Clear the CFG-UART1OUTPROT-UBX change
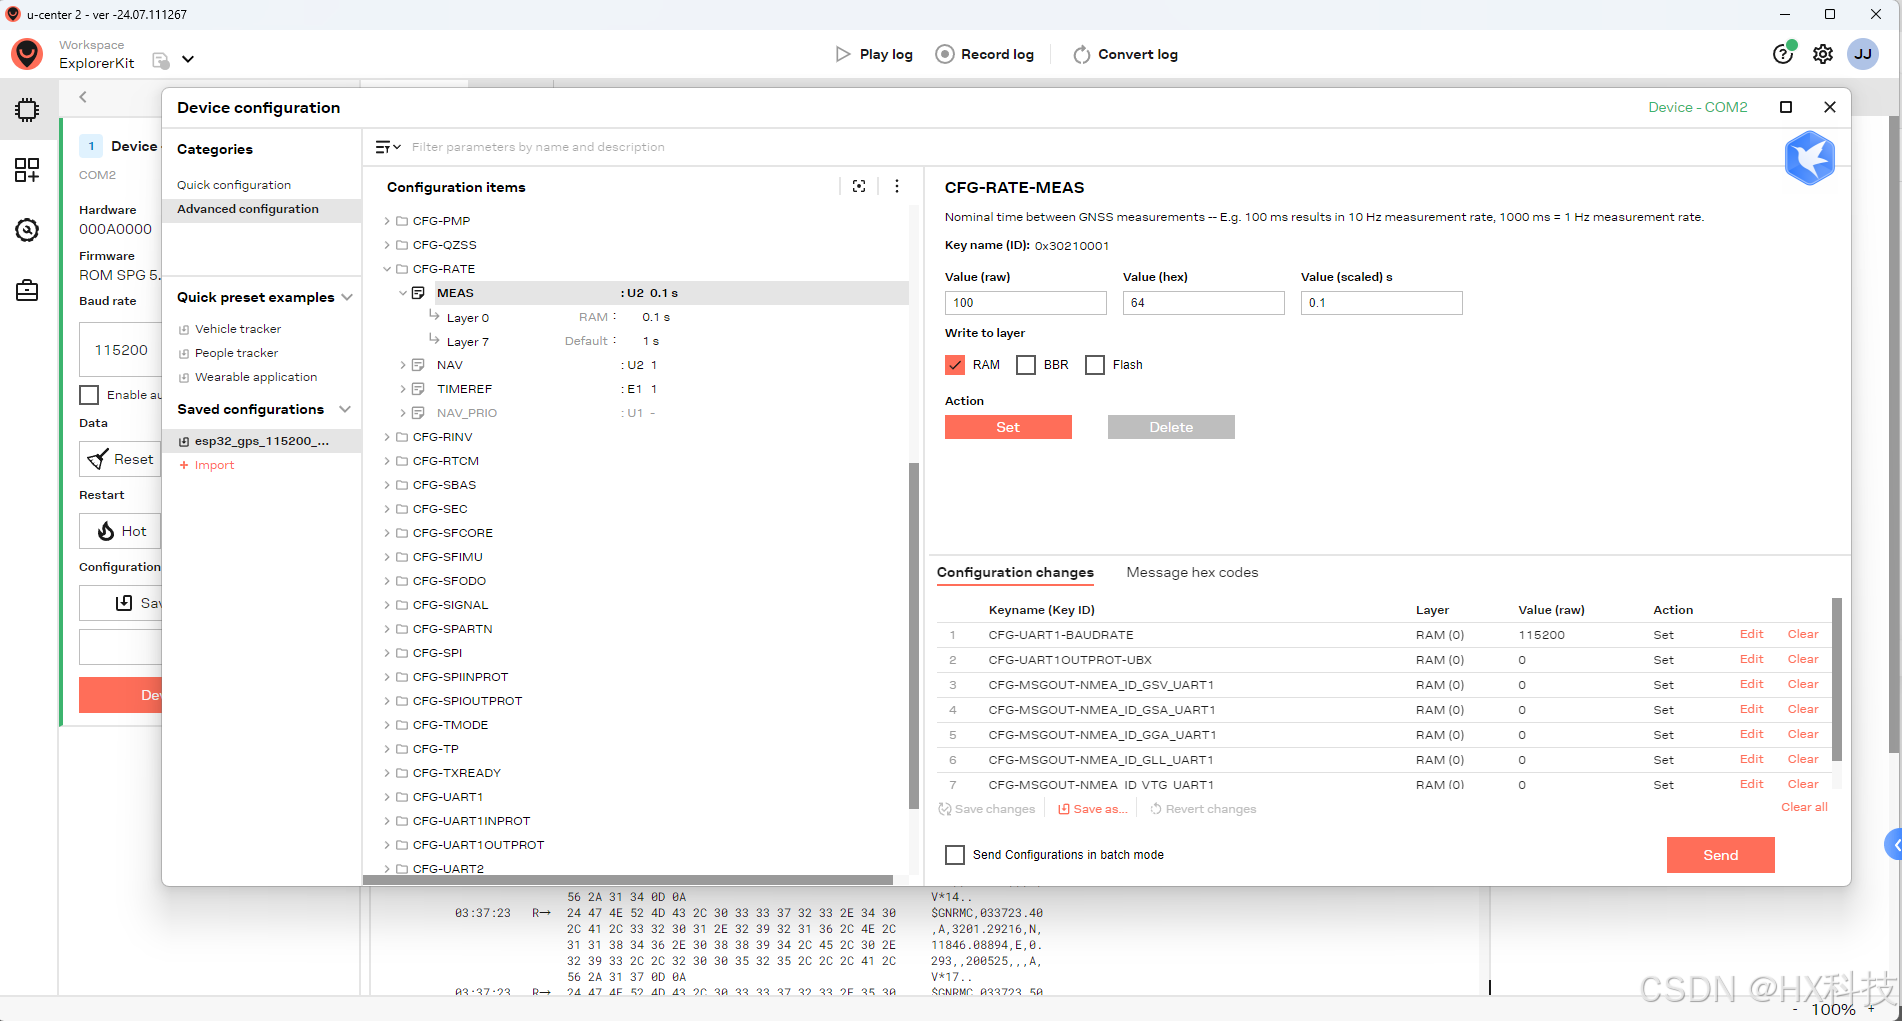The image size is (1902, 1021). tap(1803, 659)
